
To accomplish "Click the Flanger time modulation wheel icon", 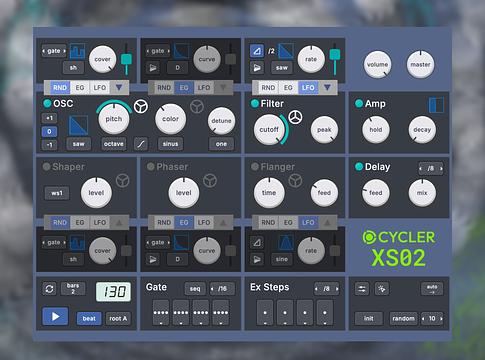I will [295, 180].
